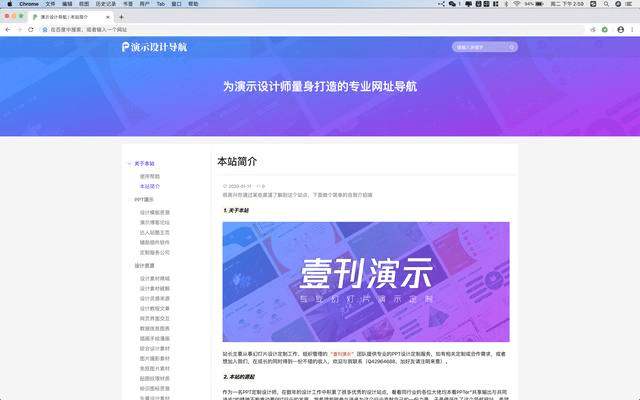Open 标识图标资源 in the sidebar

pos(154,389)
